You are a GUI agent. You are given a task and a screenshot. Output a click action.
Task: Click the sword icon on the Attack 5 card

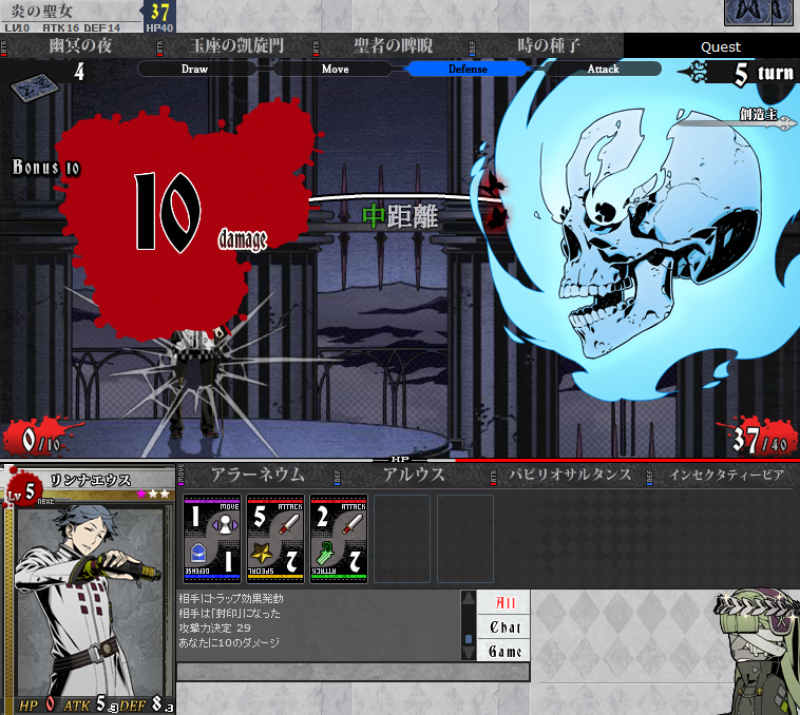coord(290,525)
